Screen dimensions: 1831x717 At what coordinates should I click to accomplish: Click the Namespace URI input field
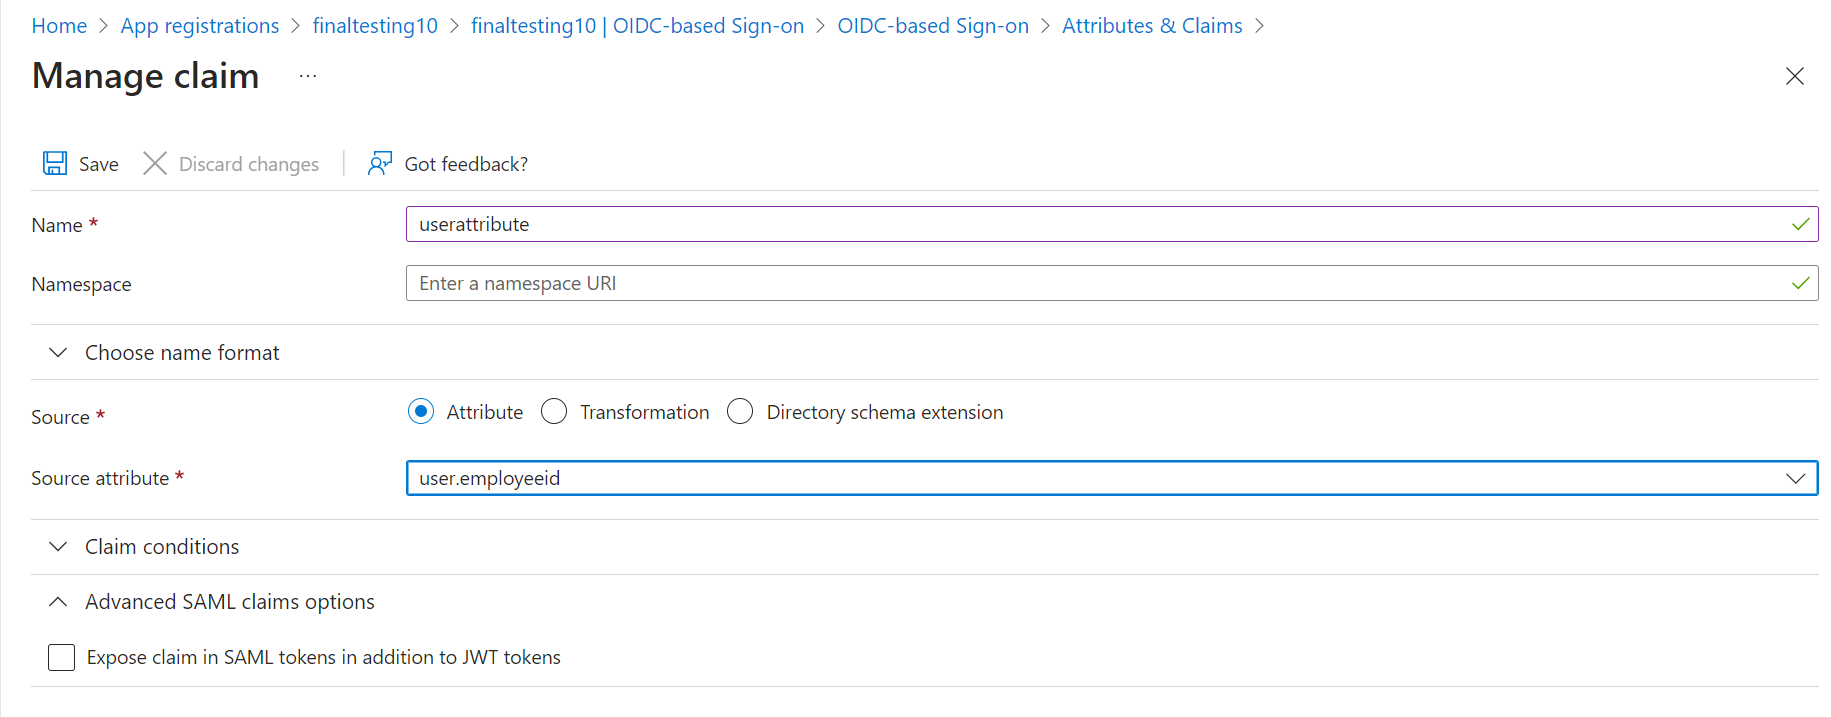click(x=900, y=283)
